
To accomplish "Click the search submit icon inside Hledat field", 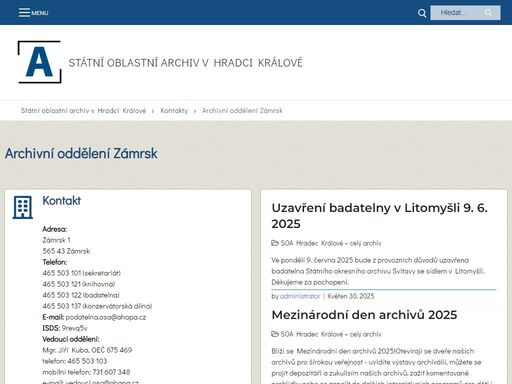I will point(488,13).
